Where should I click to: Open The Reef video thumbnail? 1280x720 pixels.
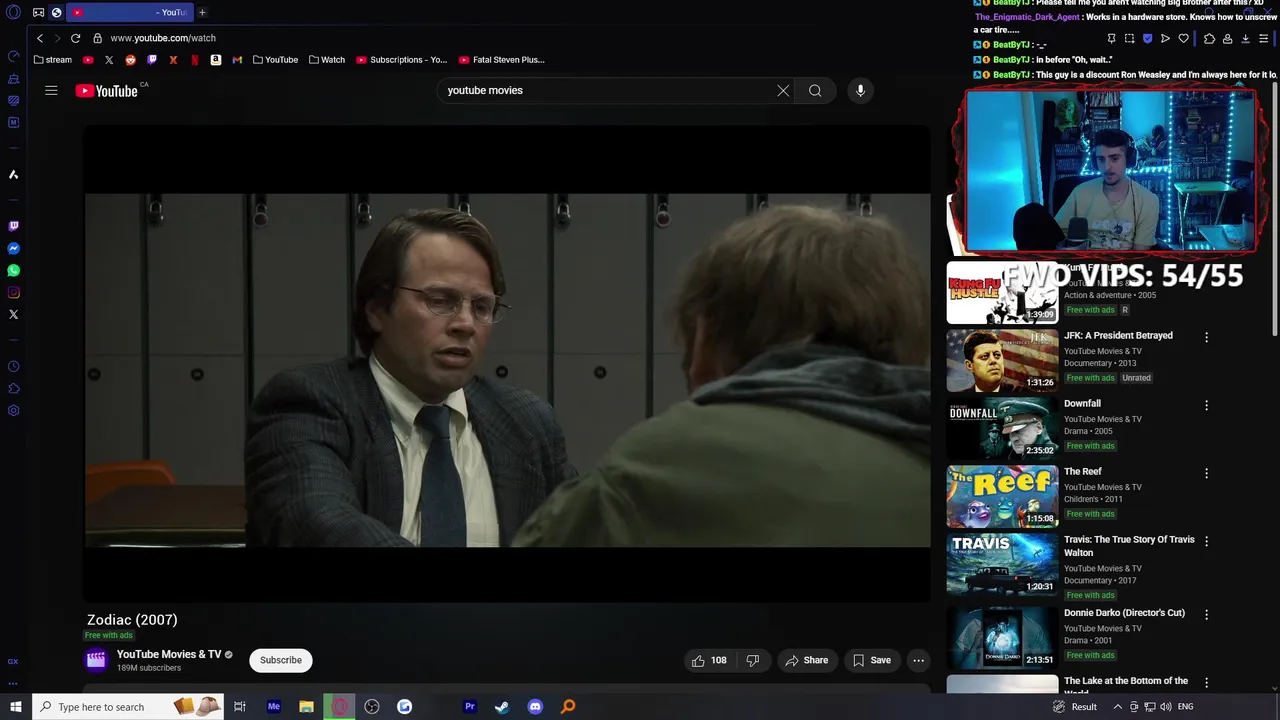click(1002, 496)
